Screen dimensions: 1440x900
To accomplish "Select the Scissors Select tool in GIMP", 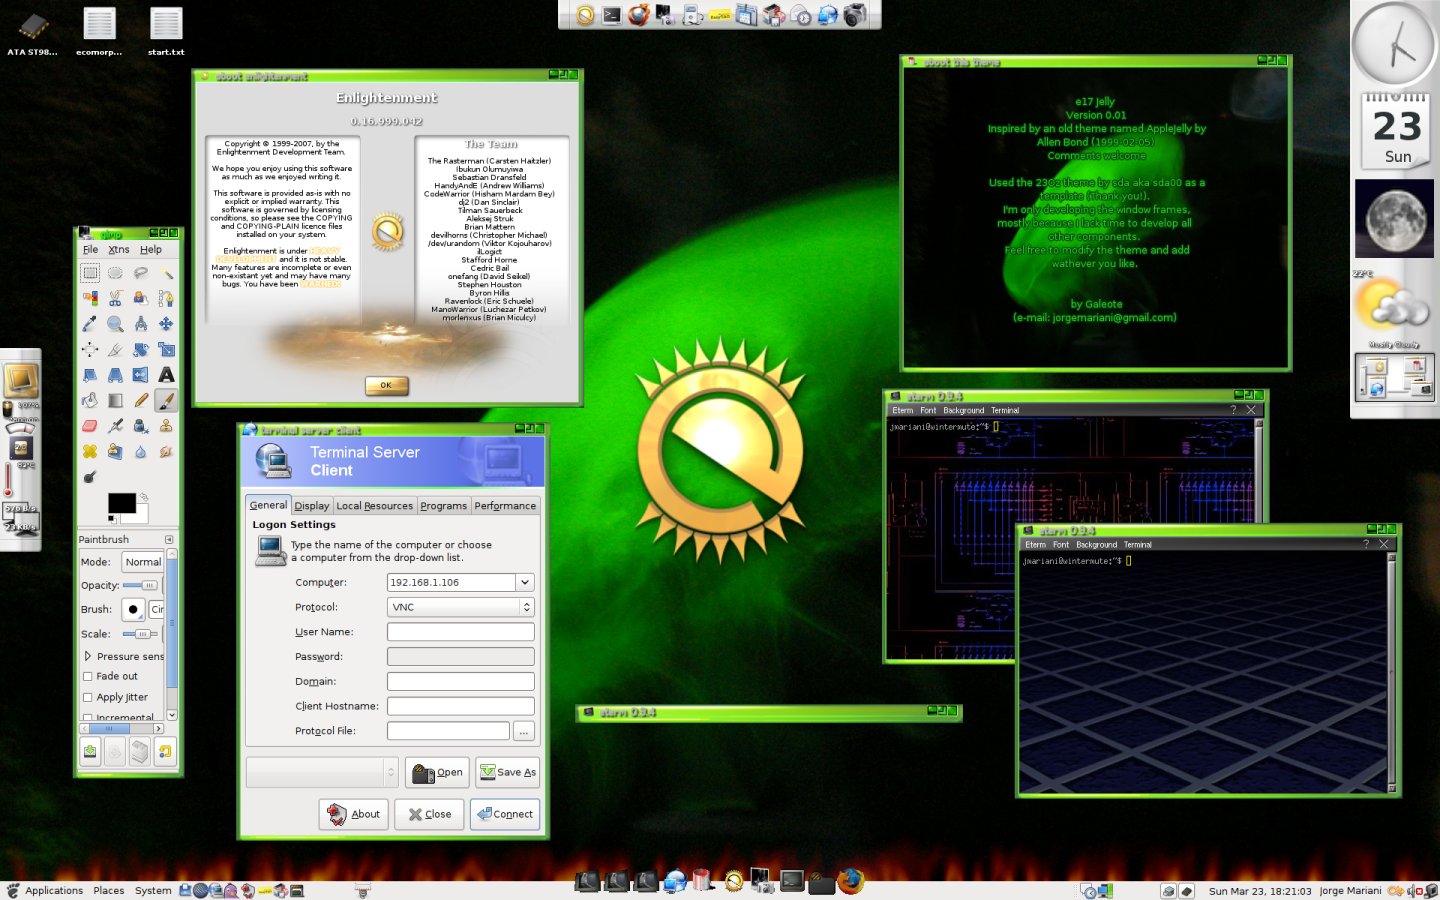I will click(115, 298).
